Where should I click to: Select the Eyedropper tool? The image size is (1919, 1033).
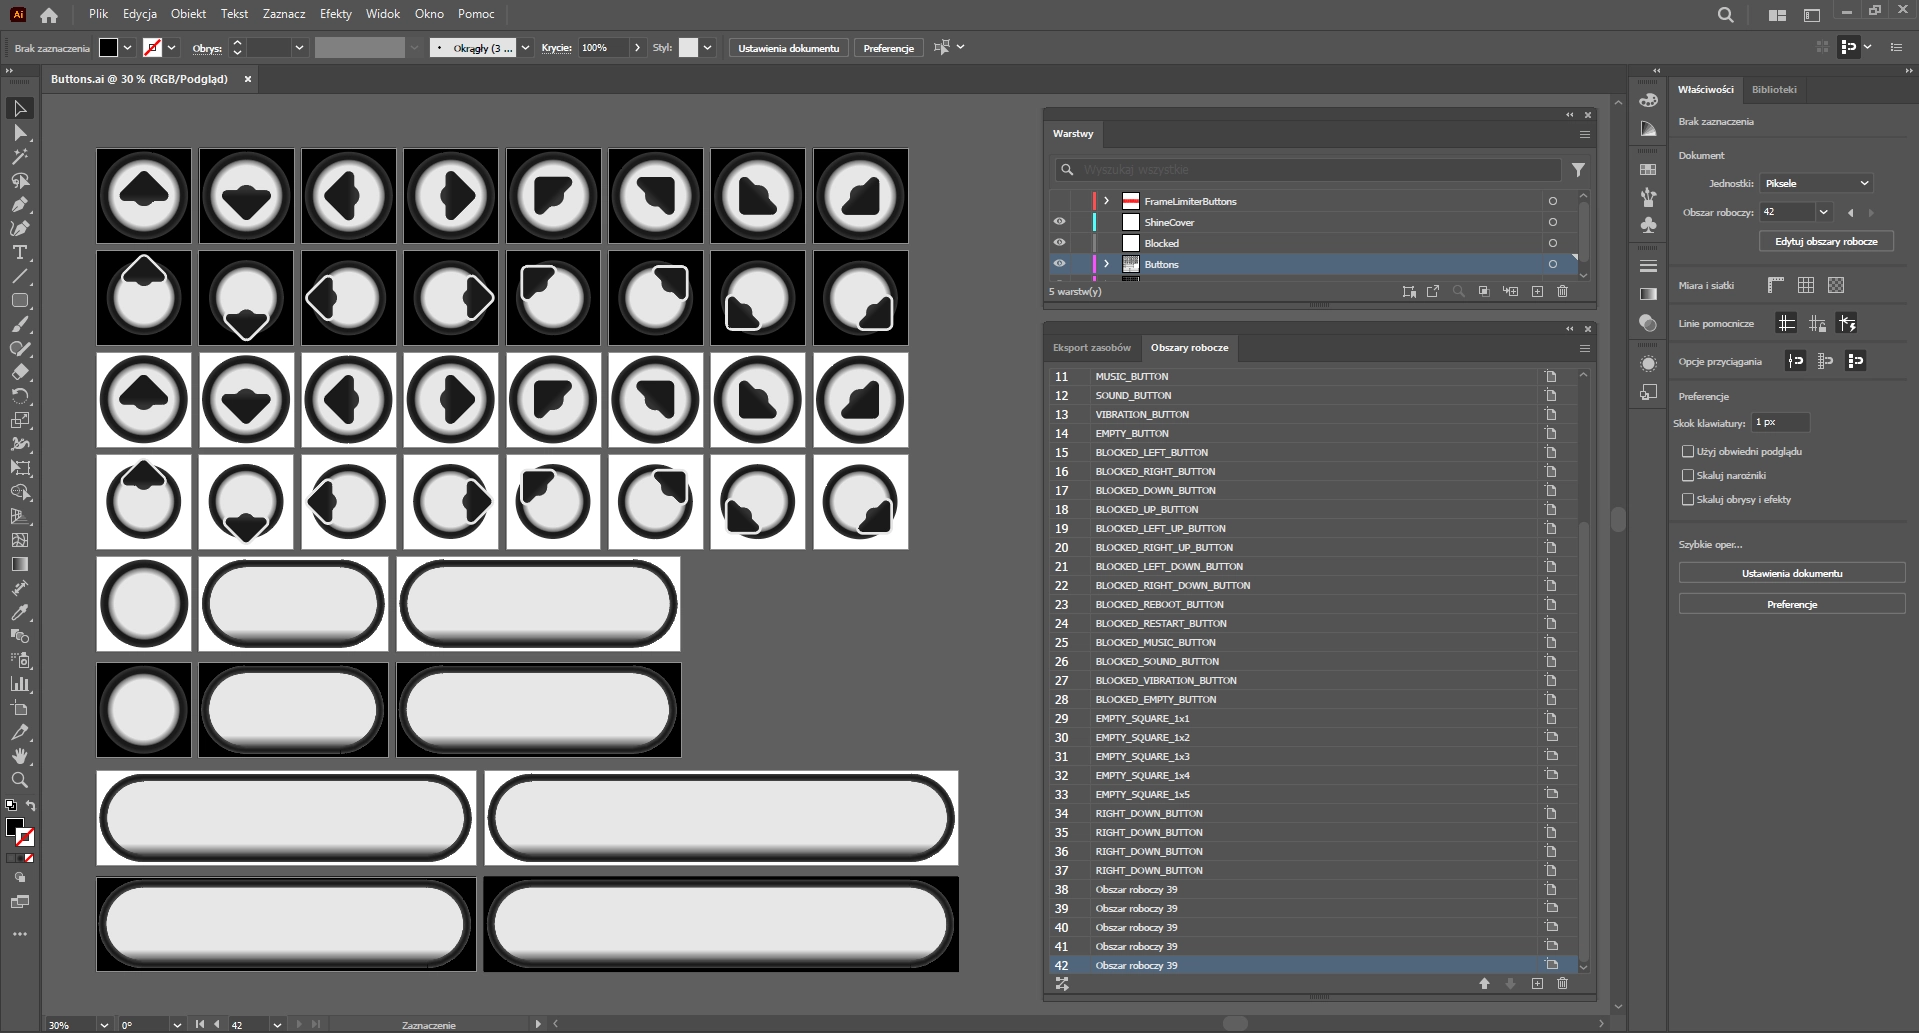click(19, 612)
